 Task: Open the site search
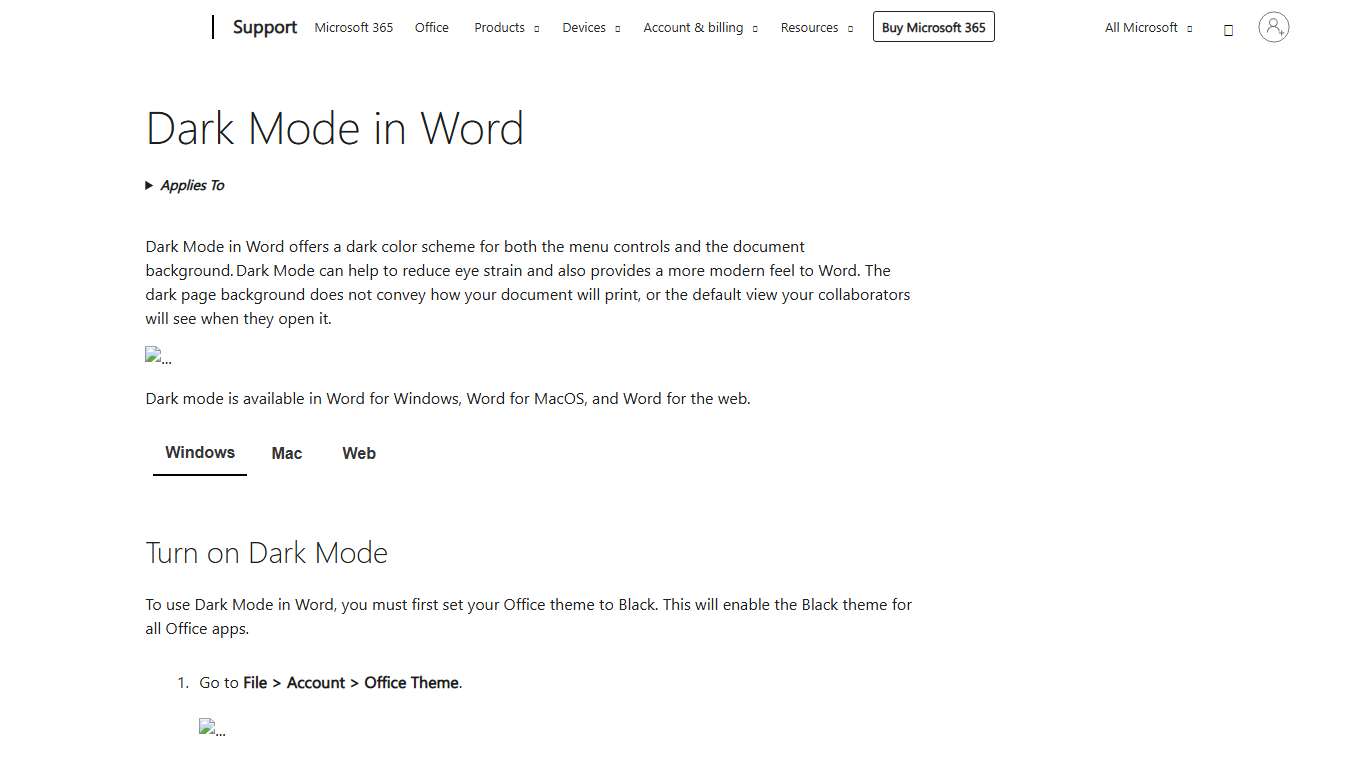click(1228, 29)
